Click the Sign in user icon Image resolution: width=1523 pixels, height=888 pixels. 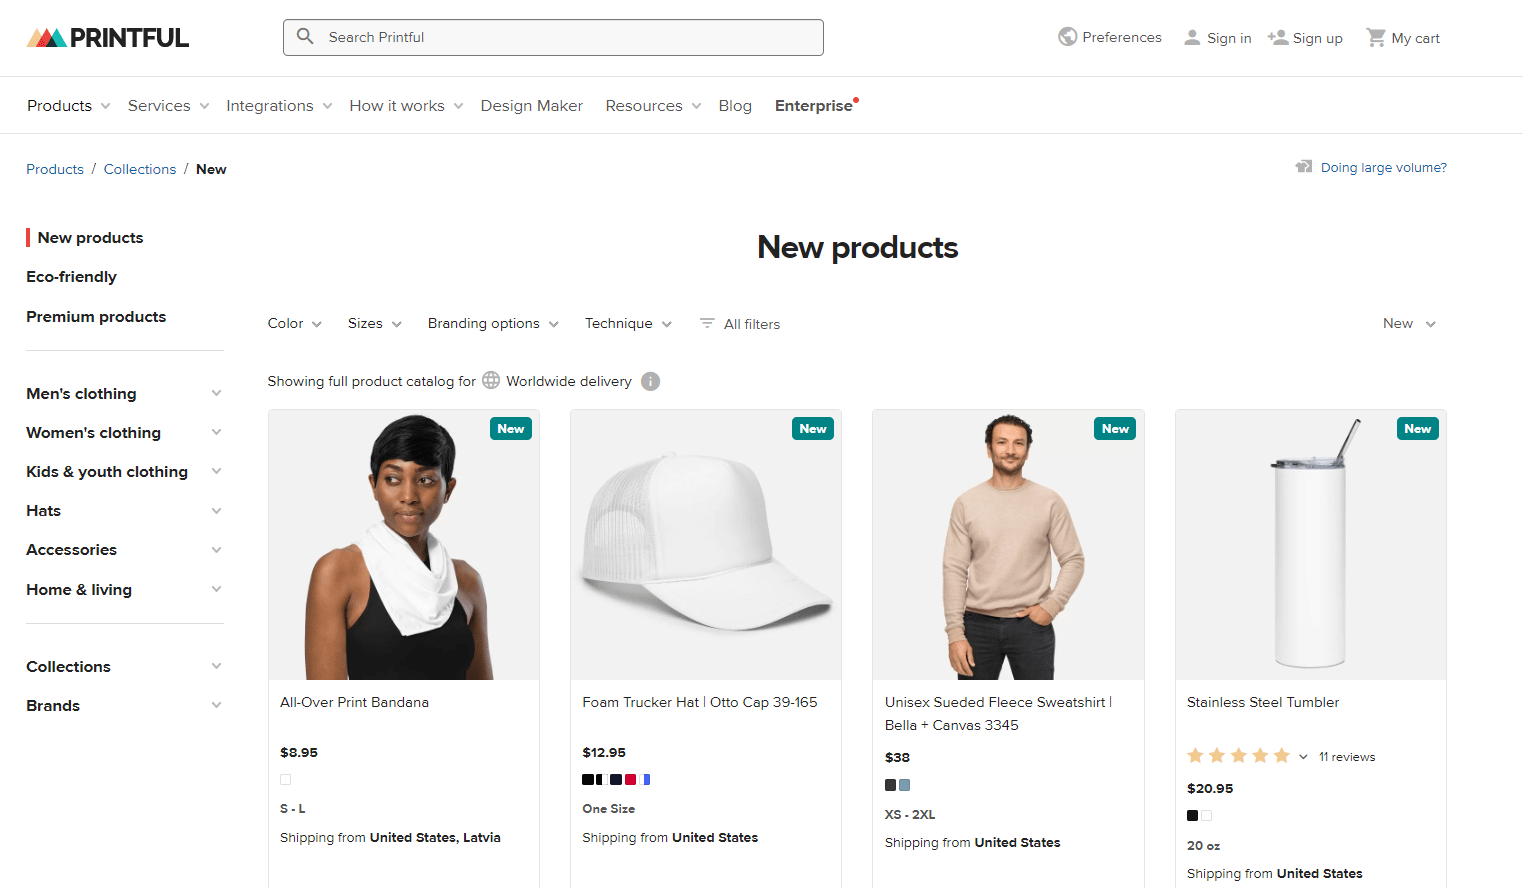1191,36
